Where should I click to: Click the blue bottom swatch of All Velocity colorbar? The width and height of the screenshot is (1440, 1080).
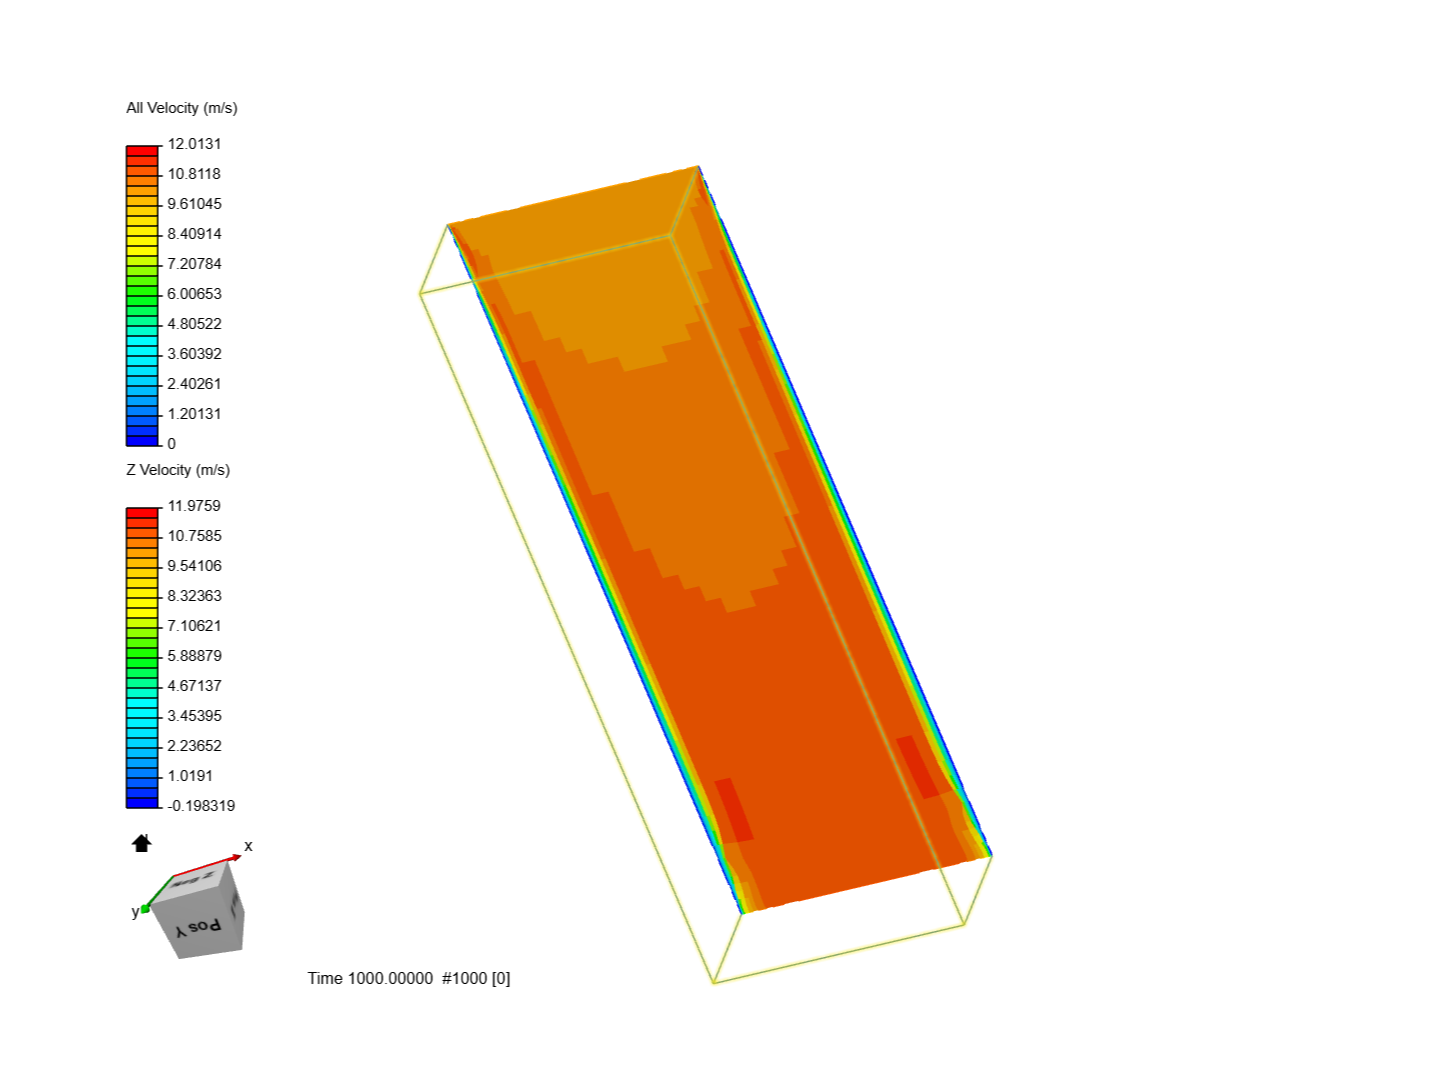pyautogui.click(x=142, y=440)
